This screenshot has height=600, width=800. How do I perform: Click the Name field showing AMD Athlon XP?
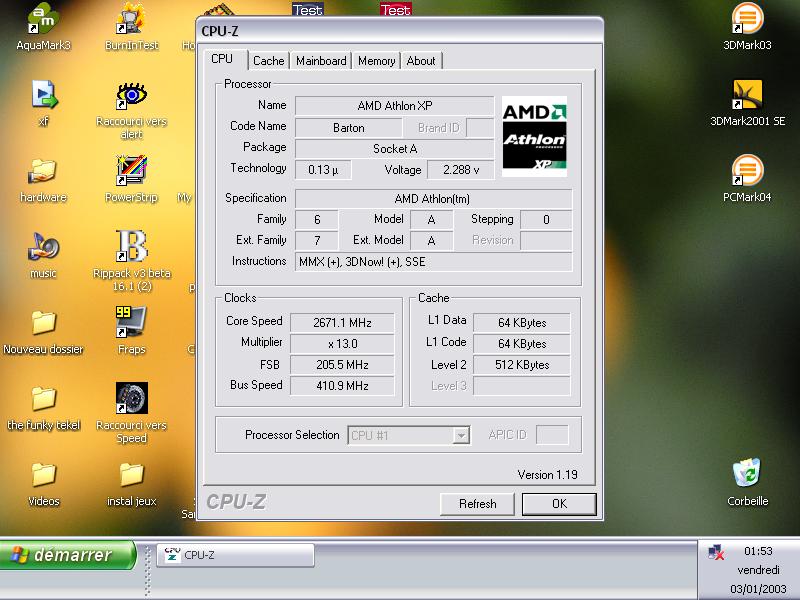point(394,106)
